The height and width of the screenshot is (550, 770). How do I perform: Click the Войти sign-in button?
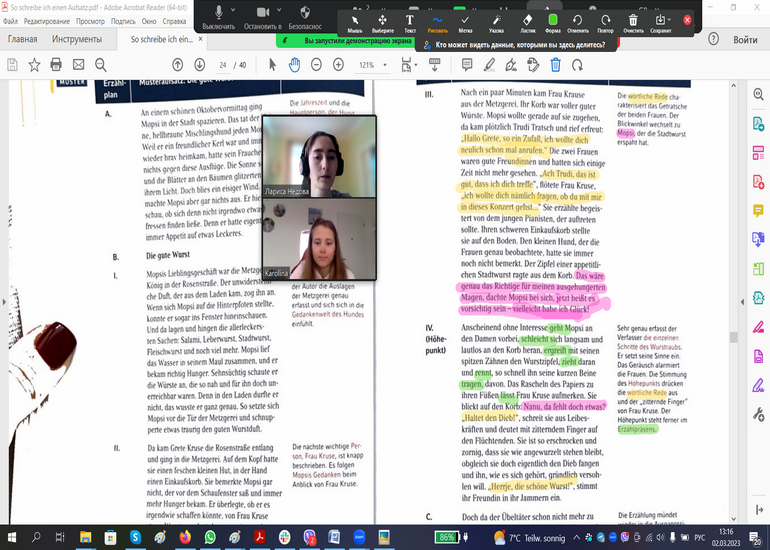(745, 39)
